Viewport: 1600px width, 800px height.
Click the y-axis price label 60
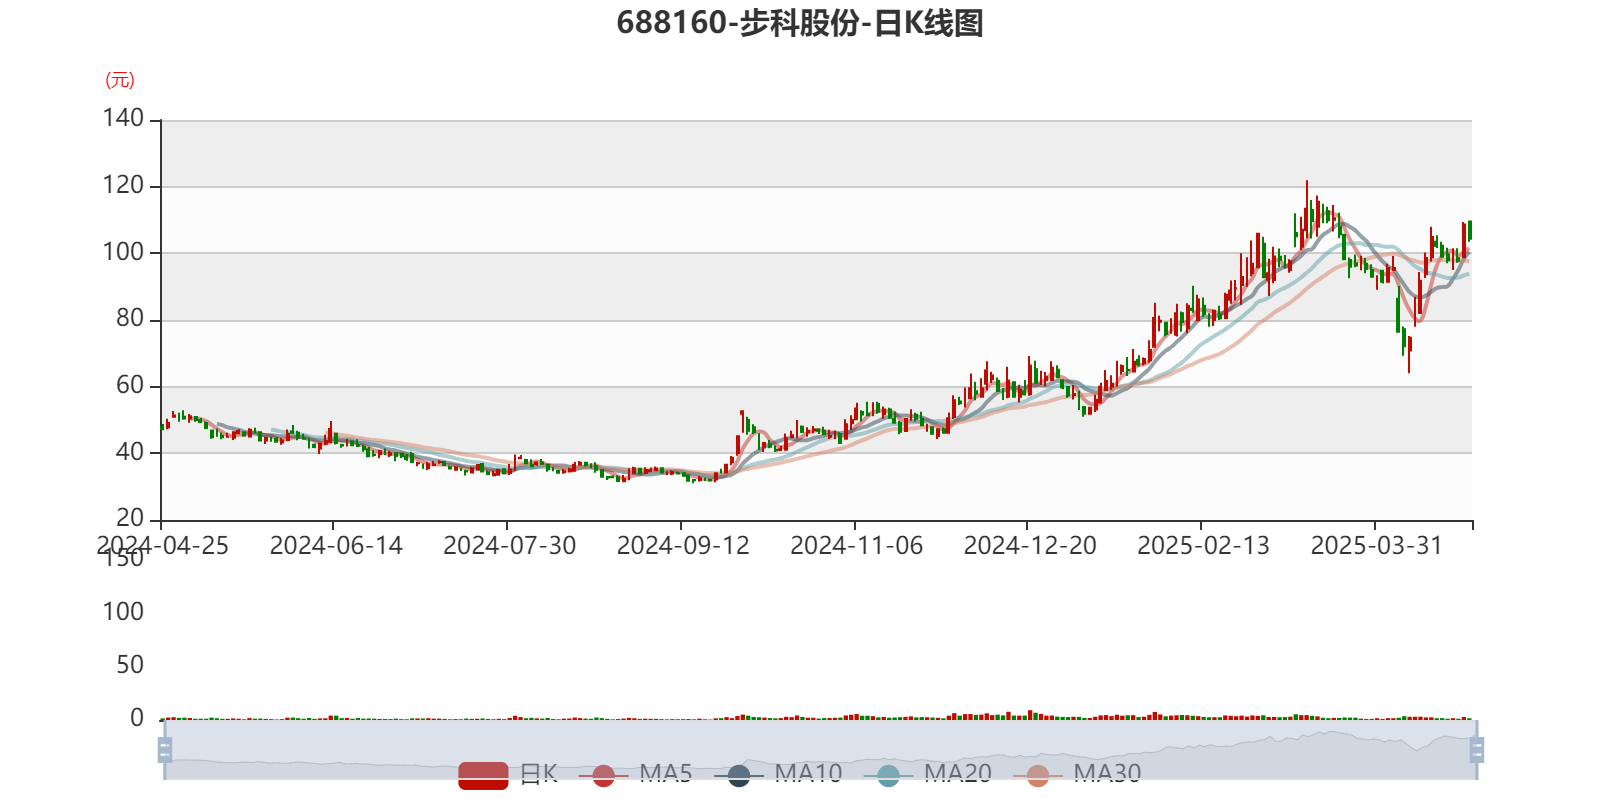coord(130,385)
